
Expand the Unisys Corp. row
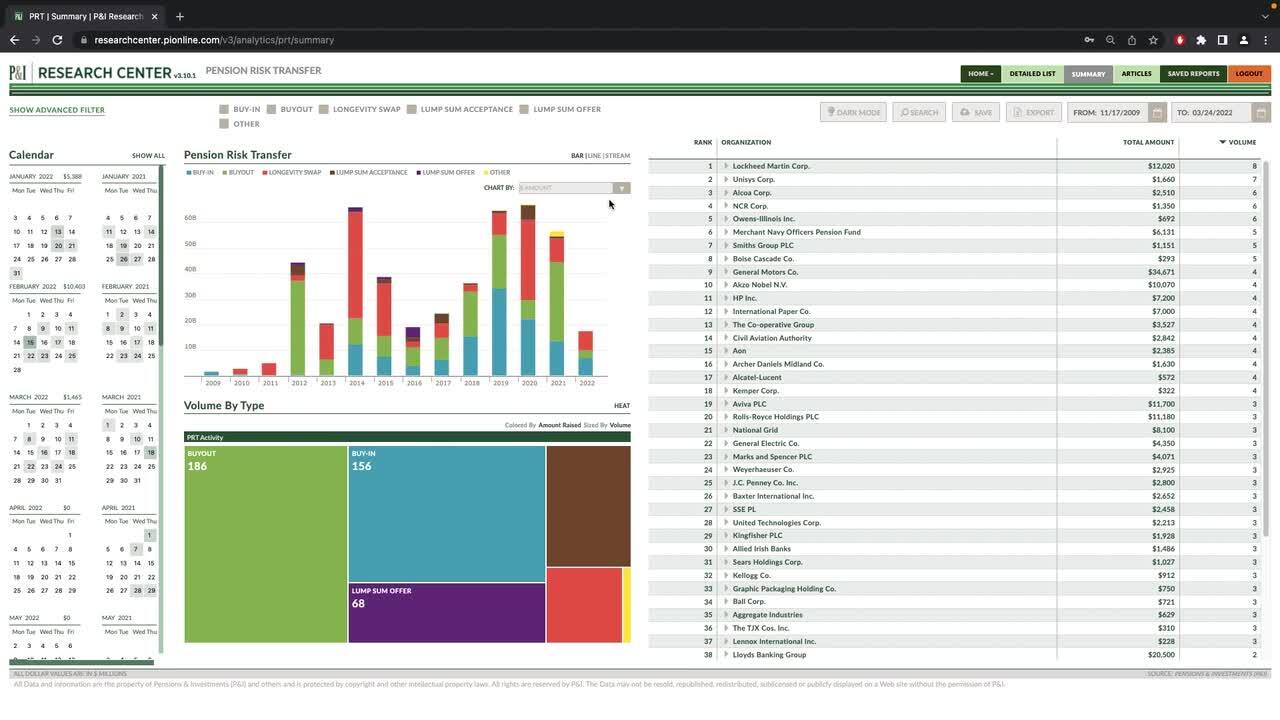click(x=726, y=179)
